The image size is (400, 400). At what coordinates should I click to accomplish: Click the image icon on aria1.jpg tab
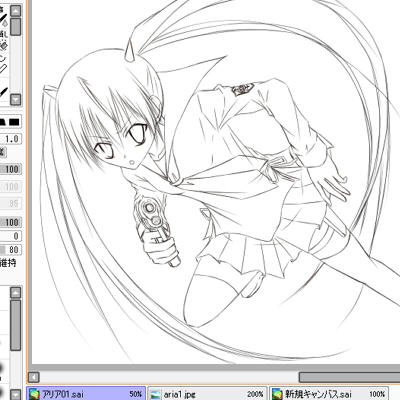[156, 395]
